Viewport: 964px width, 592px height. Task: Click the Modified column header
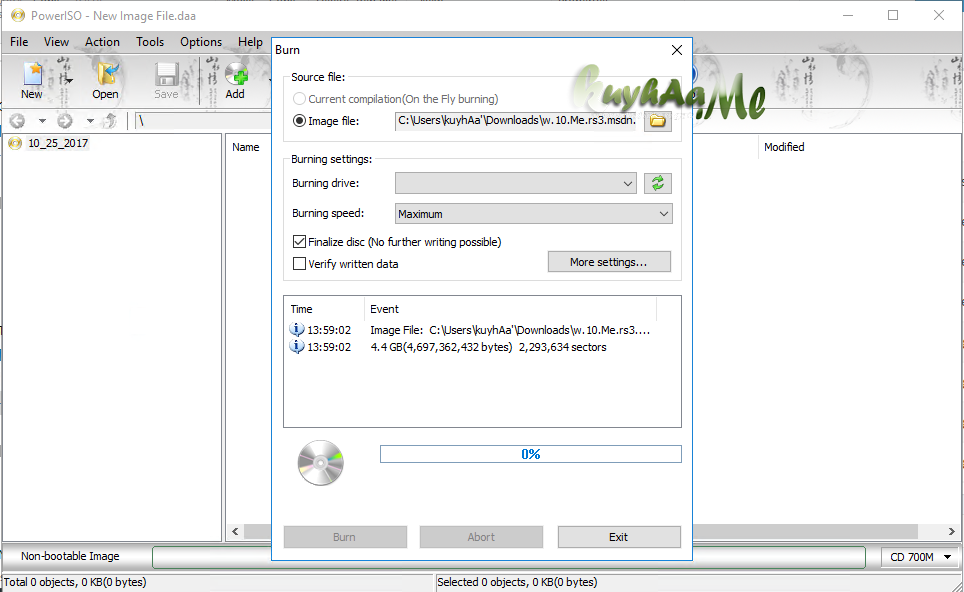784,147
